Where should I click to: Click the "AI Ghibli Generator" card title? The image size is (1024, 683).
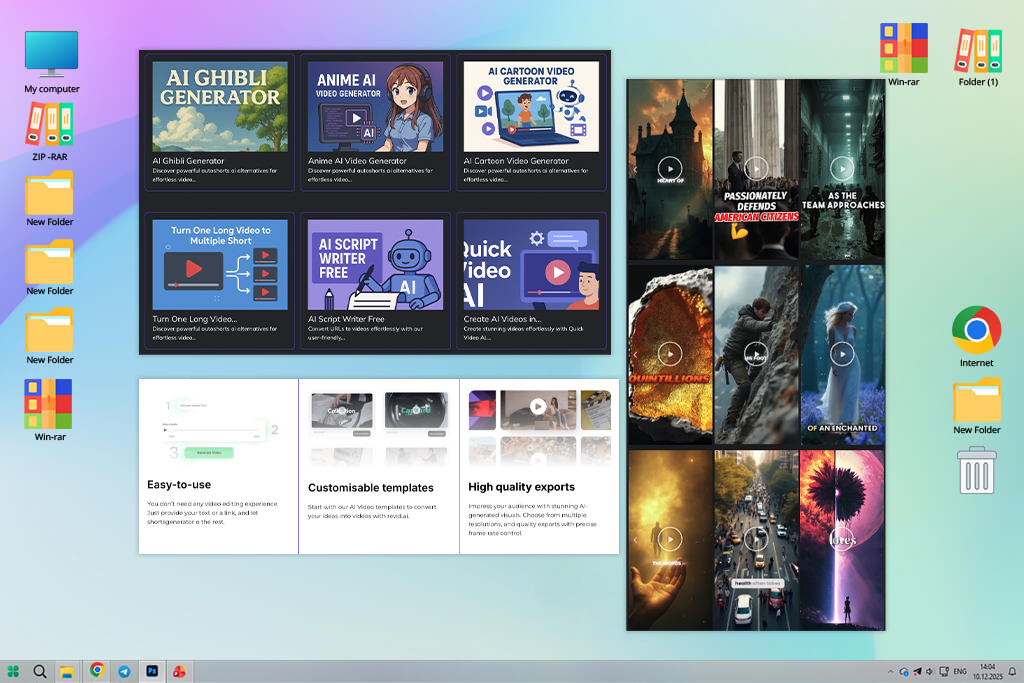pyautogui.click(x=188, y=161)
